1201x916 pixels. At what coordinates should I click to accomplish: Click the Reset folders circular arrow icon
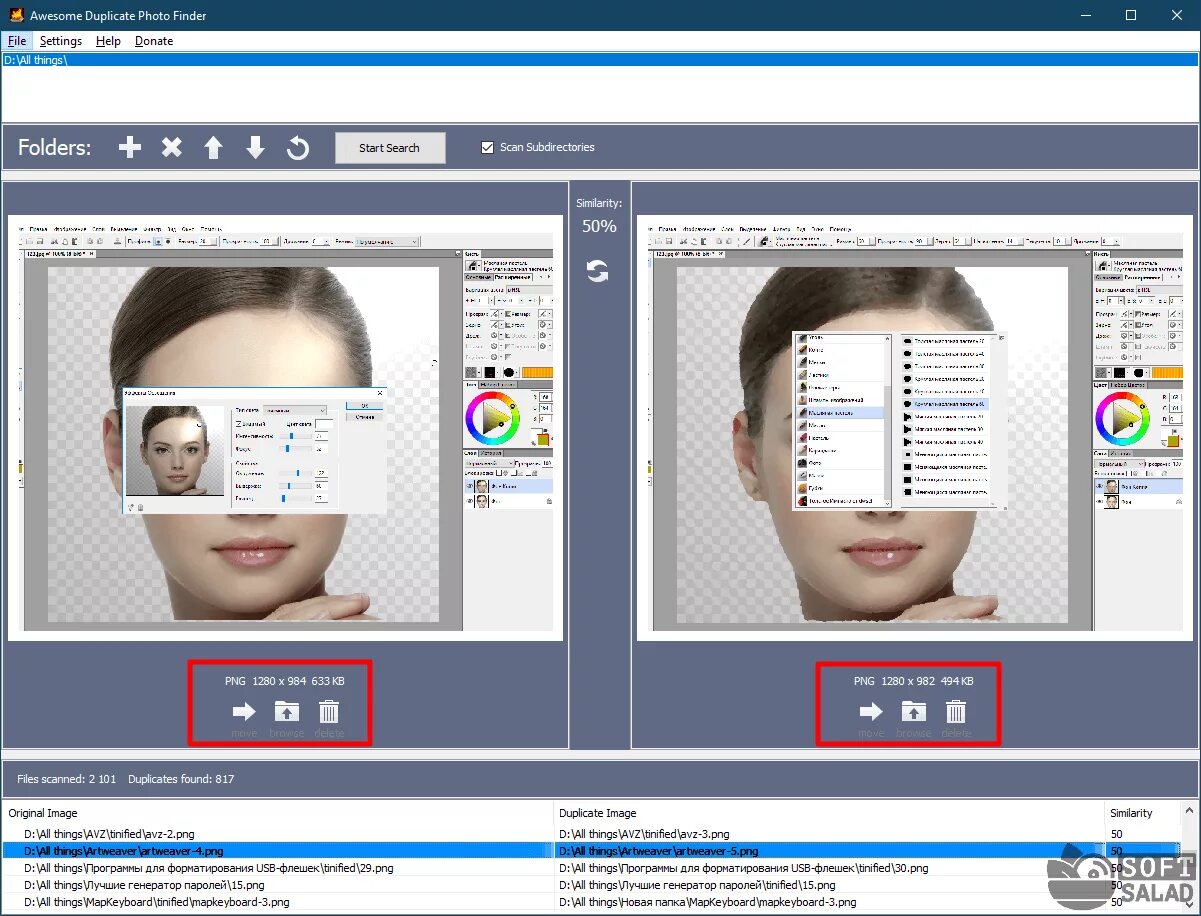pyautogui.click(x=298, y=148)
